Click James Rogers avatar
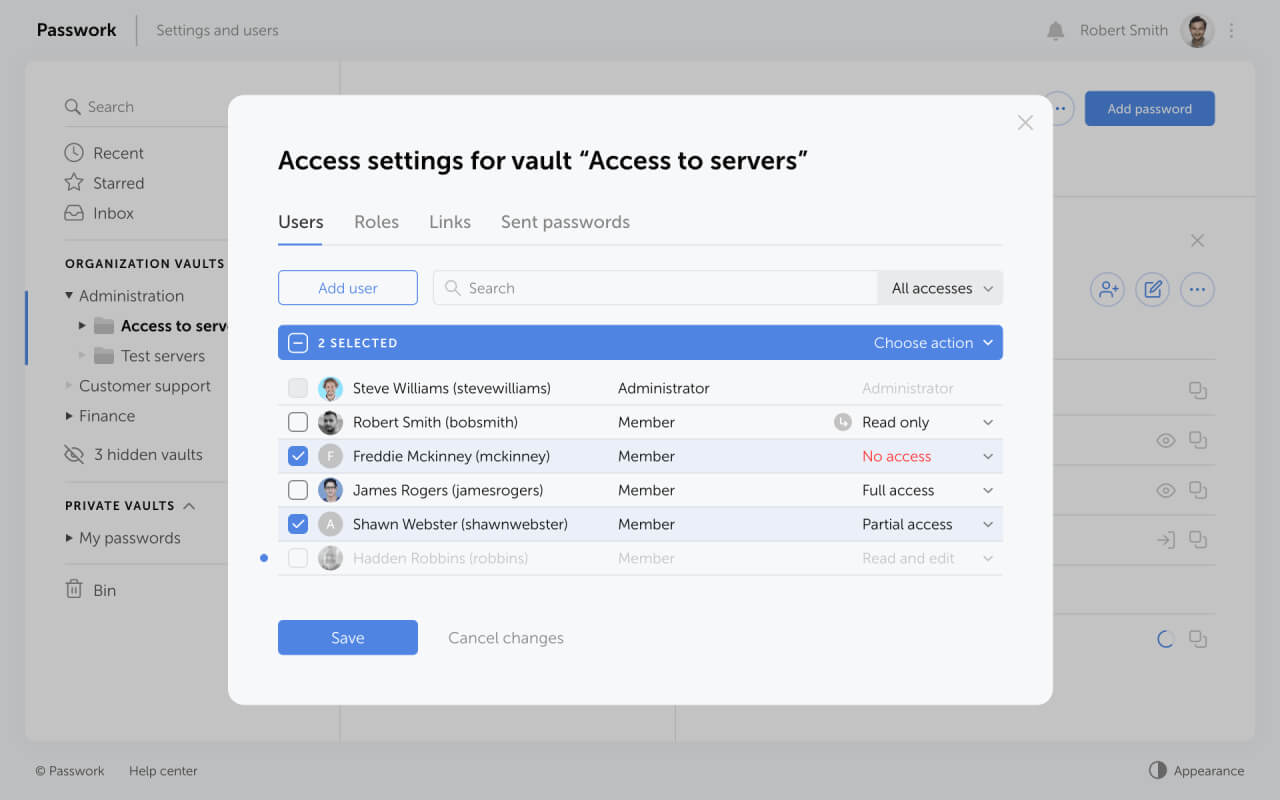The height and width of the screenshot is (800, 1280). tap(330, 490)
